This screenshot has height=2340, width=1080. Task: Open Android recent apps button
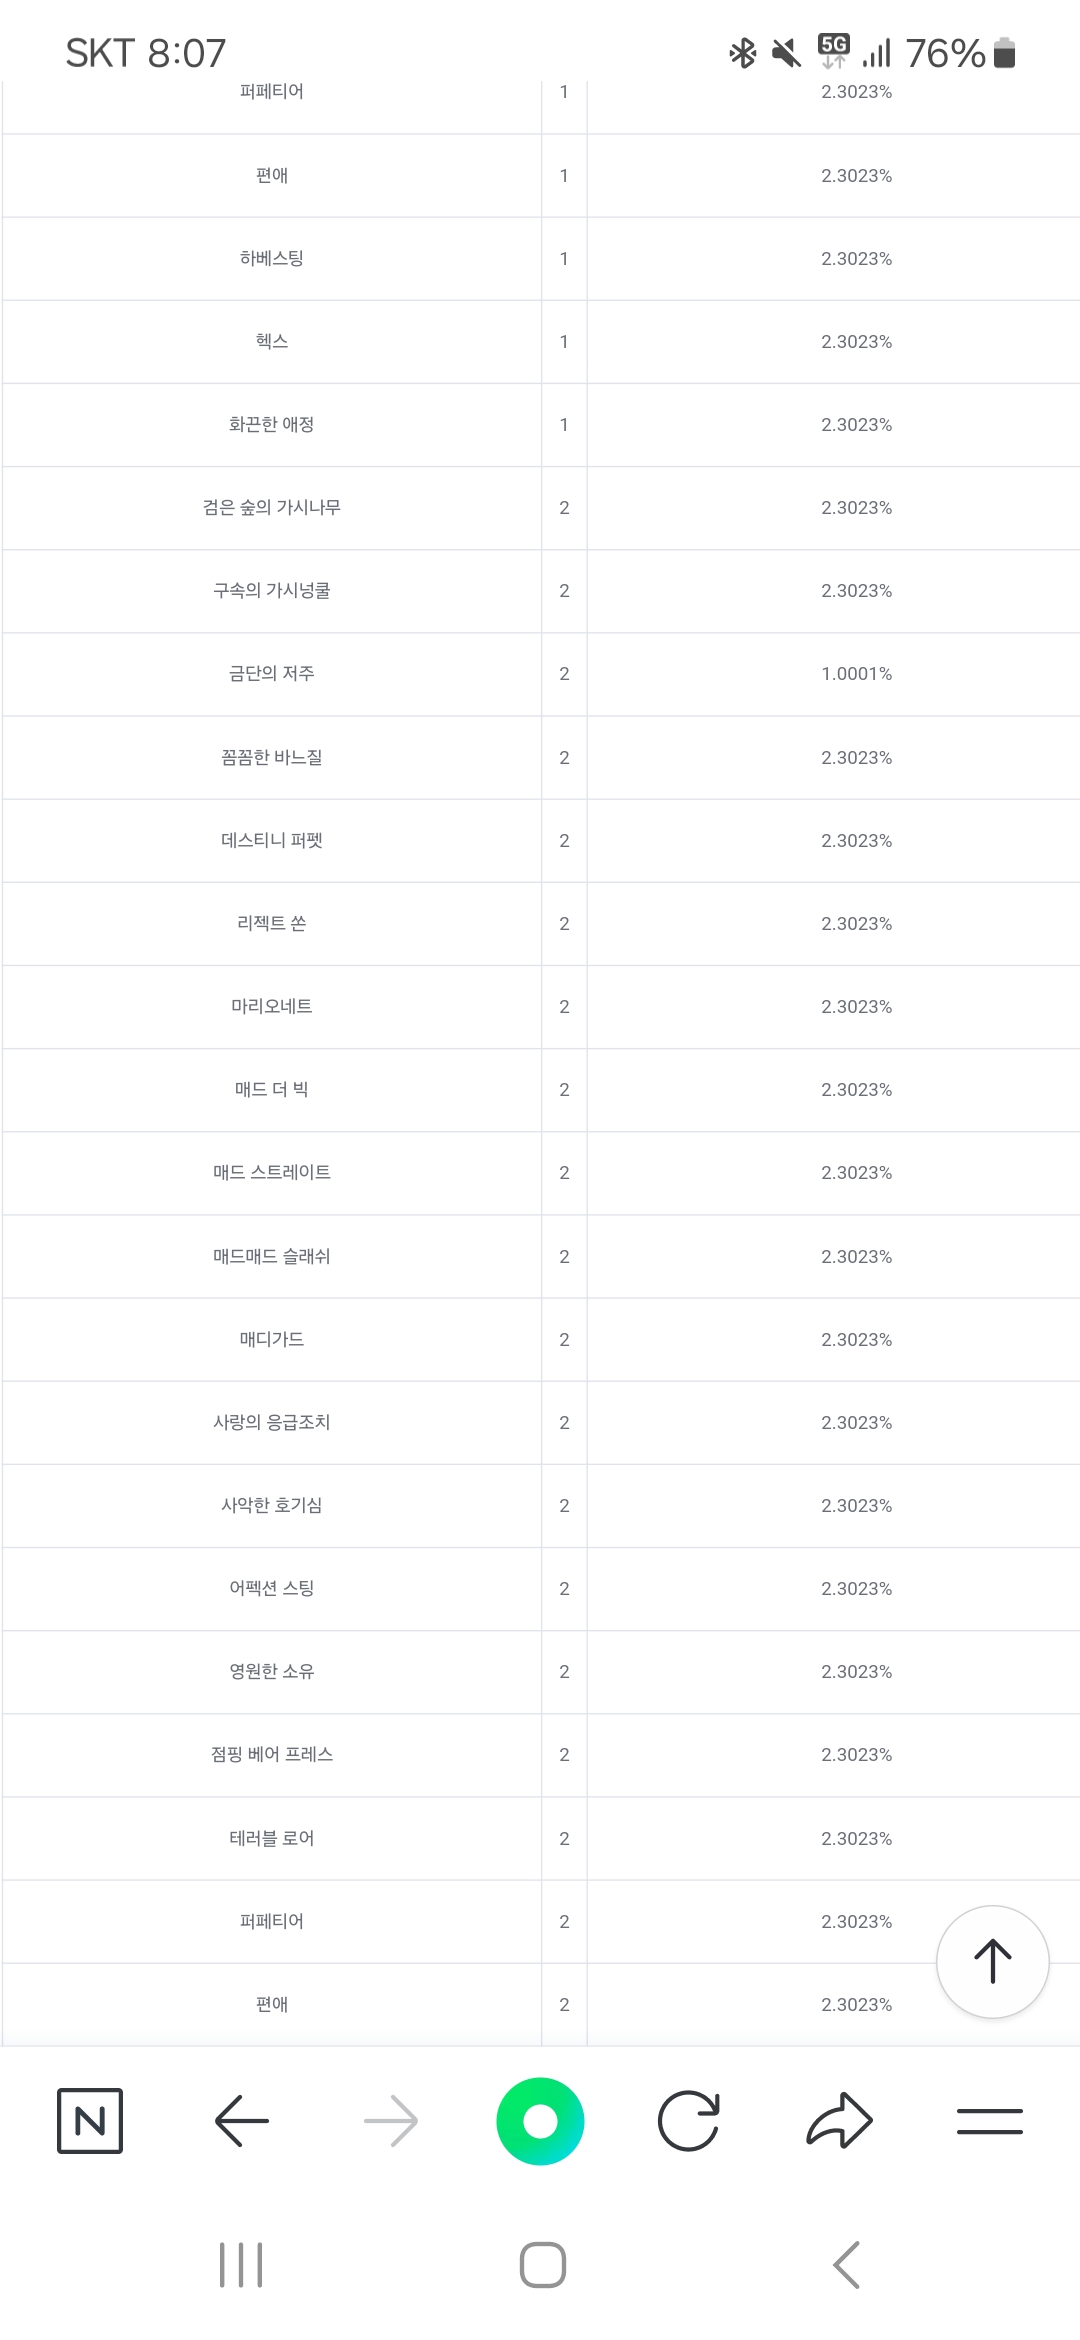(x=241, y=2265)
